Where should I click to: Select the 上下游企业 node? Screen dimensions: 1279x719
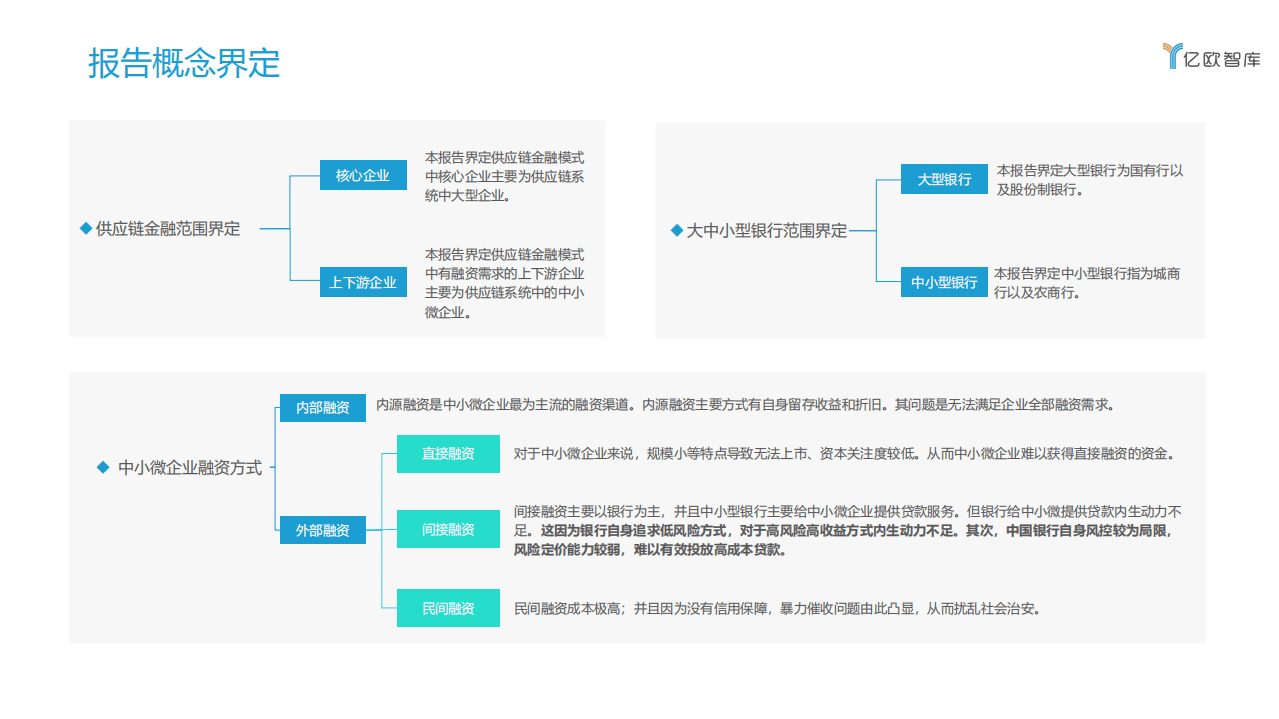coord(363,282)
